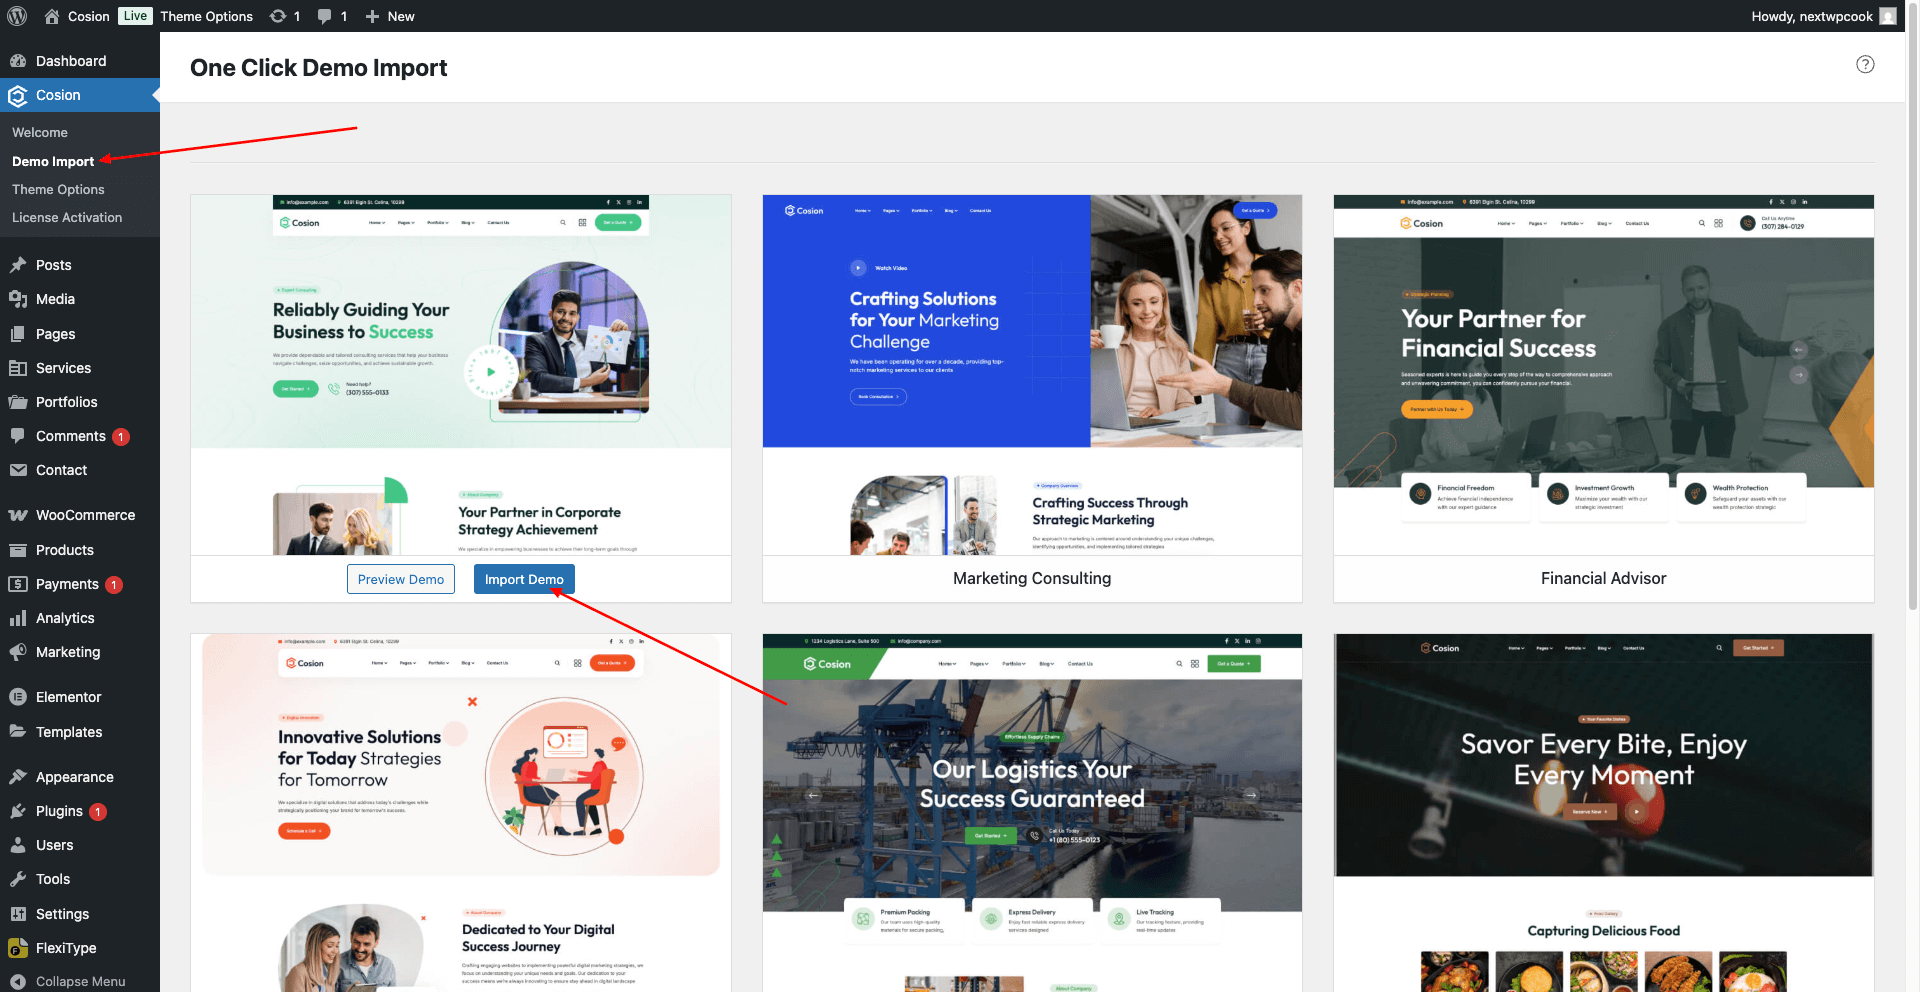The image size is (1920, 992).
Task: Open the Theme Options submenu item
Action: coord(58,189)
